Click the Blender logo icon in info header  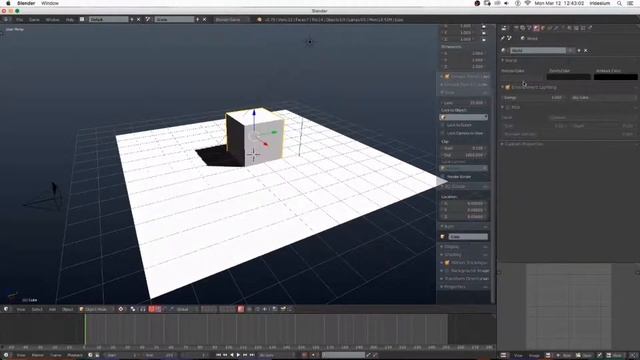coord(259,19)
